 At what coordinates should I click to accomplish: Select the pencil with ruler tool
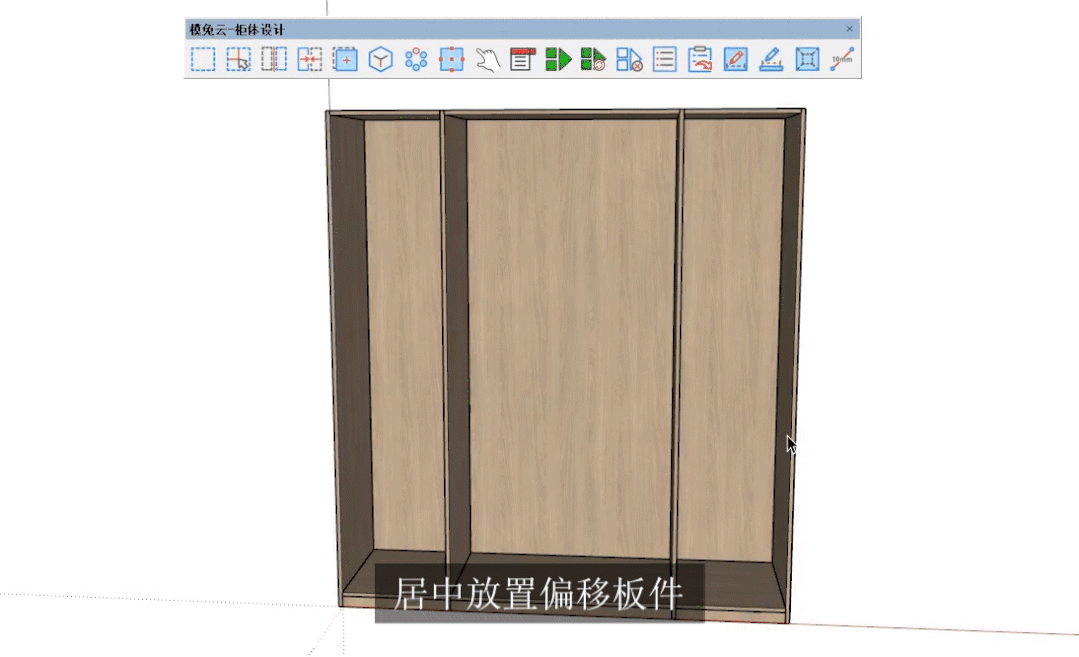pos(771,60)
